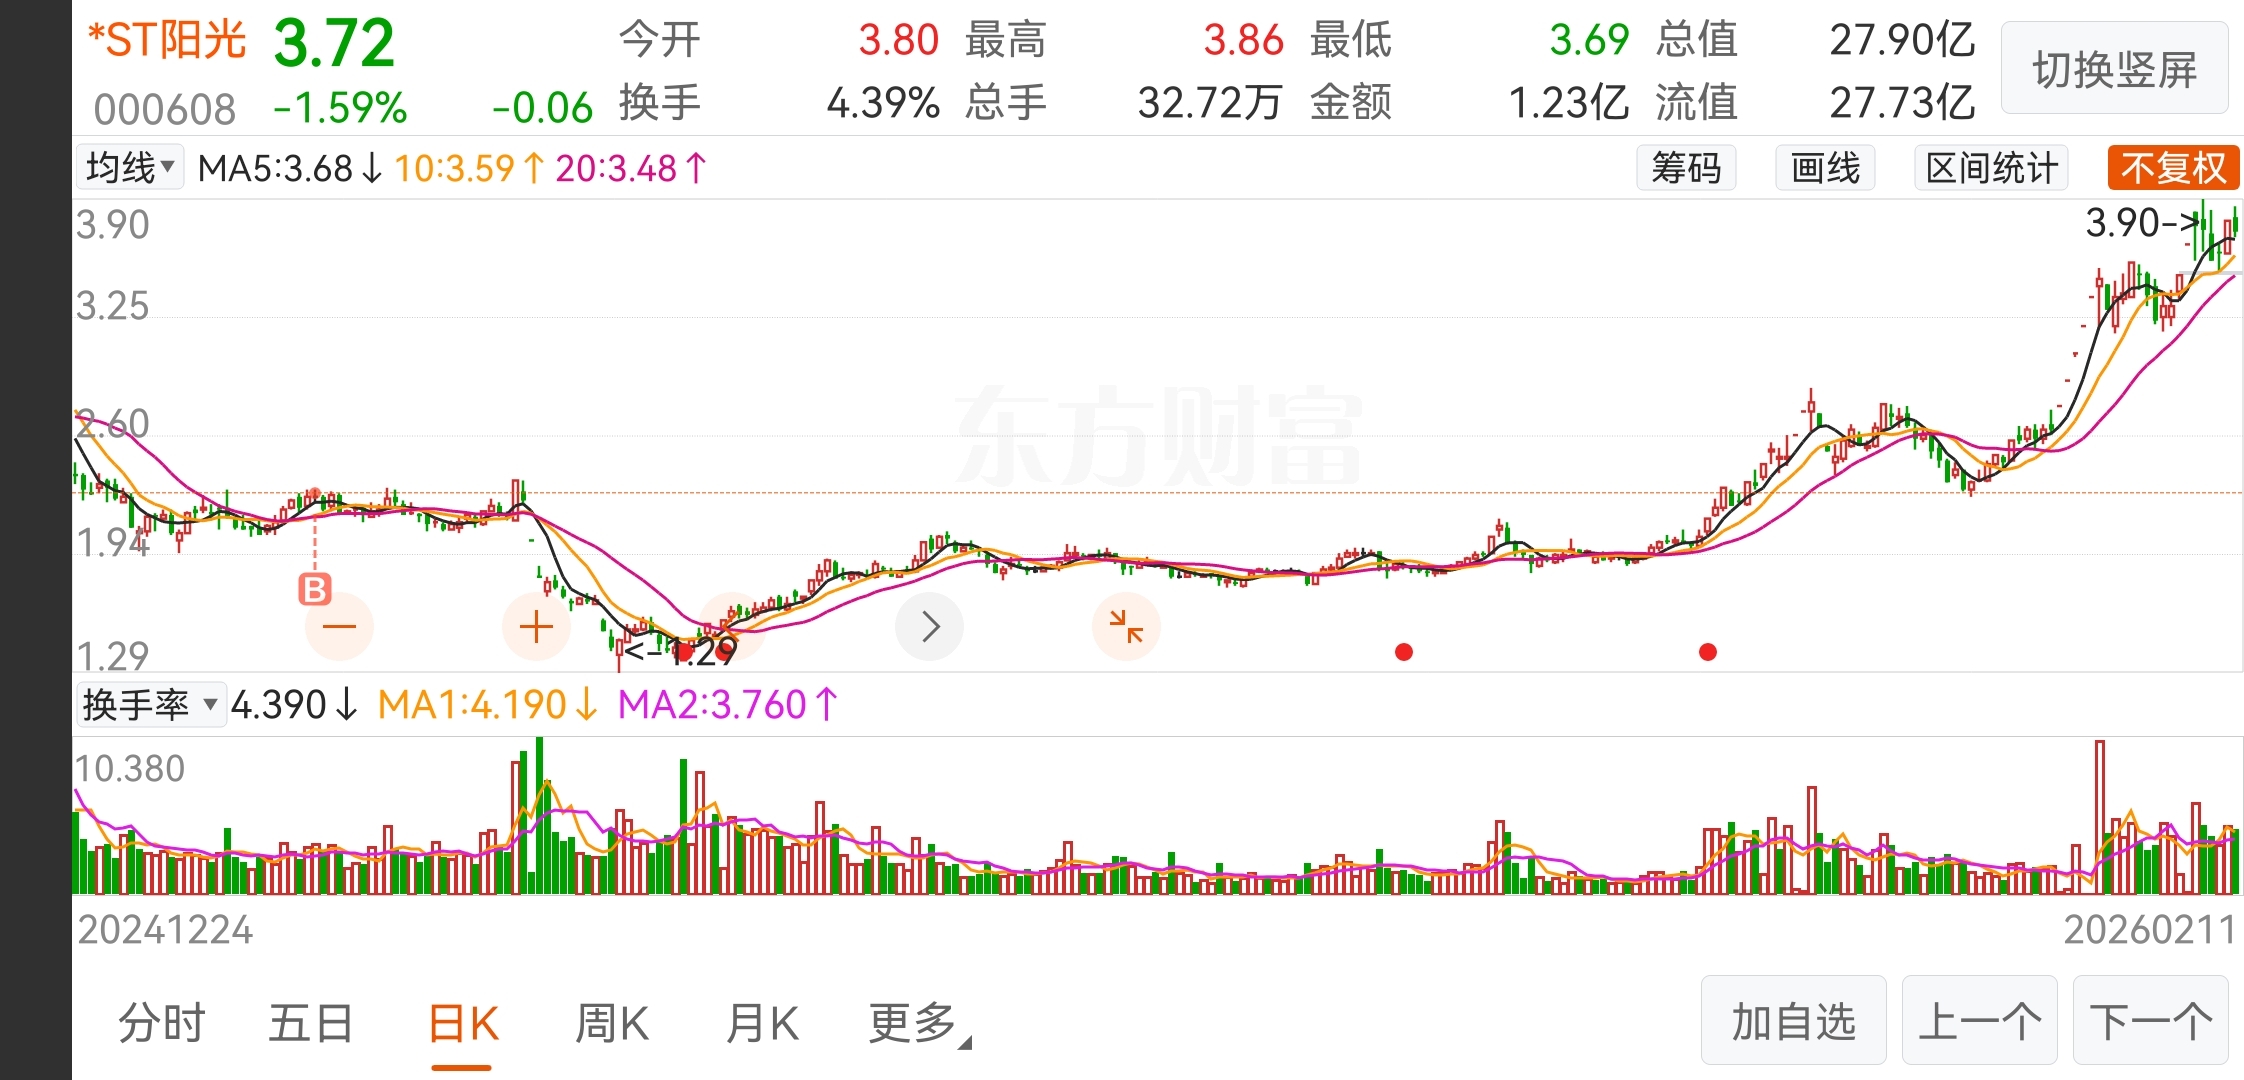Enable 筹码 chip distribution view

click(1686, 168)
